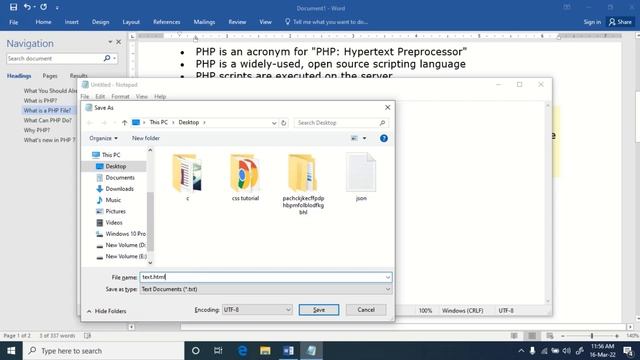Open the Word File tab
The height and width of the screenshot is (360, 640).
coord(13,22)
